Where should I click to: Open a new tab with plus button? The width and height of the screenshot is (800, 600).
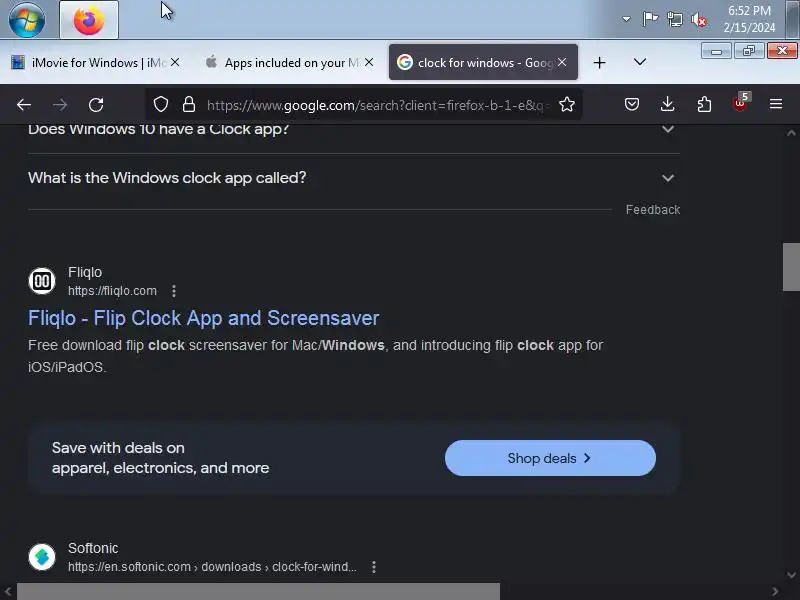[599, 63]
